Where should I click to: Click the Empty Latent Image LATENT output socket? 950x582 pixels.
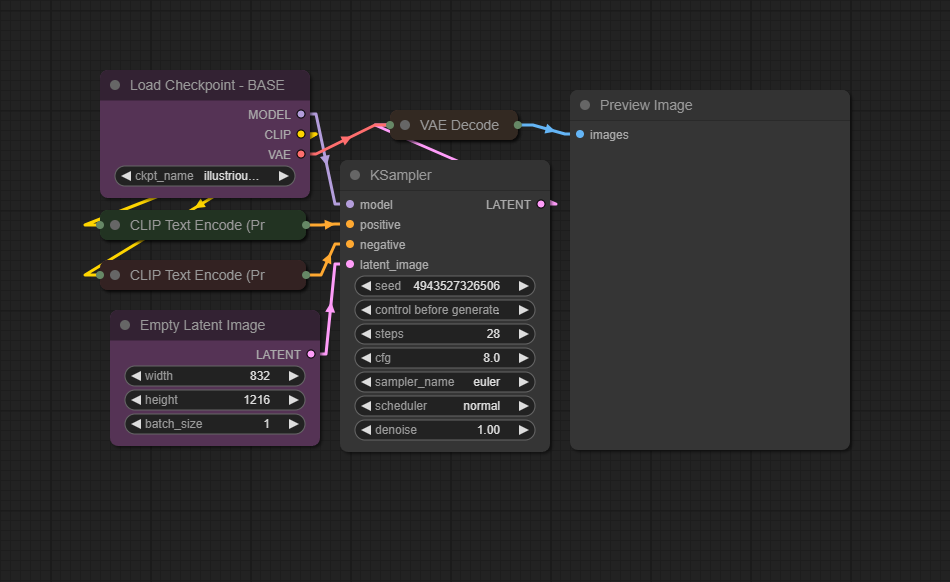(x=311, y=354)
